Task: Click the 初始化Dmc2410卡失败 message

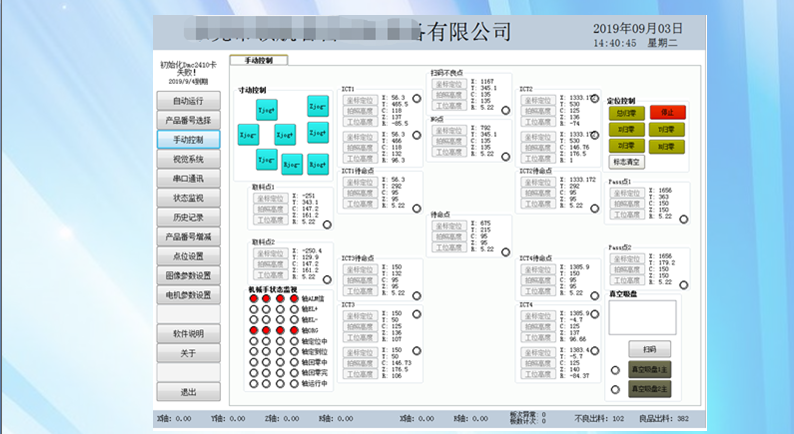Action: coord(188,69)
